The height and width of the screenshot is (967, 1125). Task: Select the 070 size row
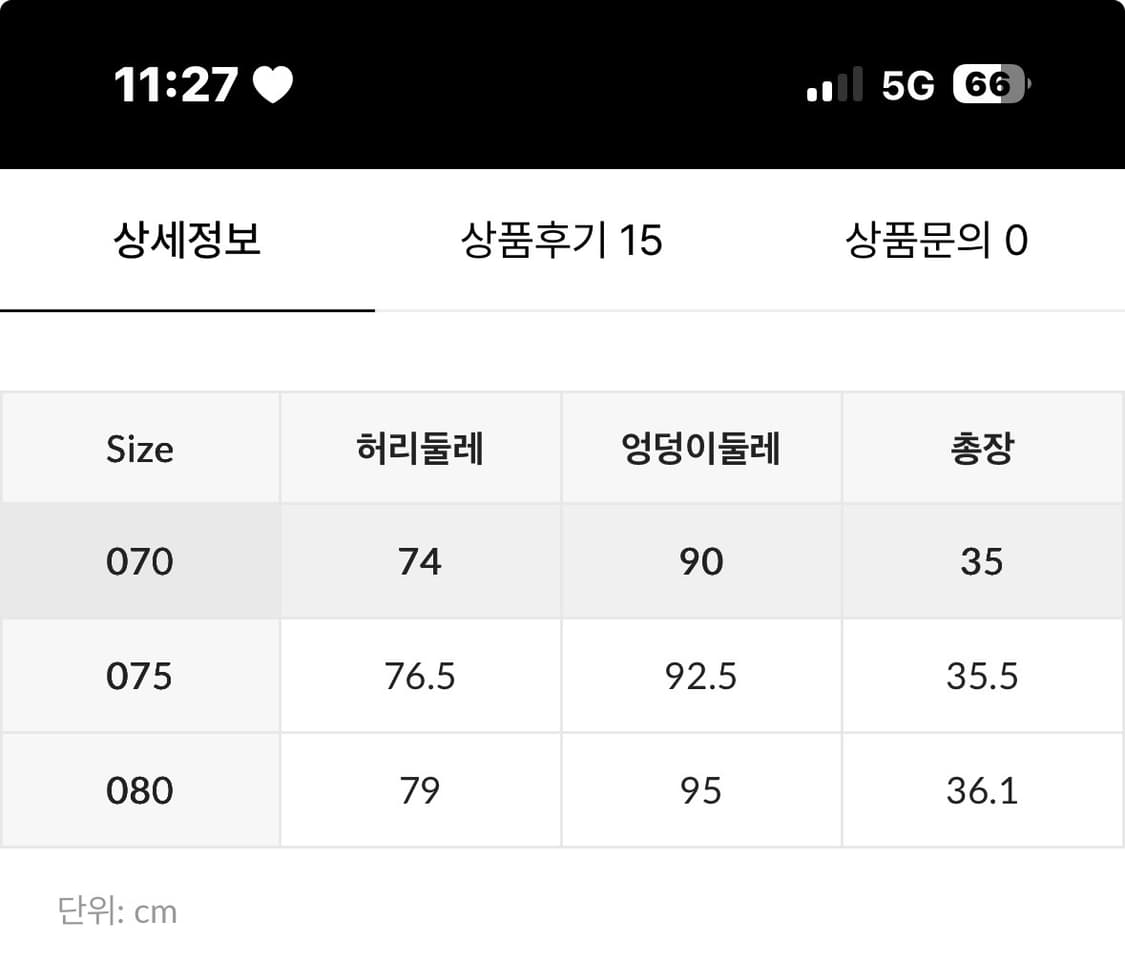coord(140,561)
